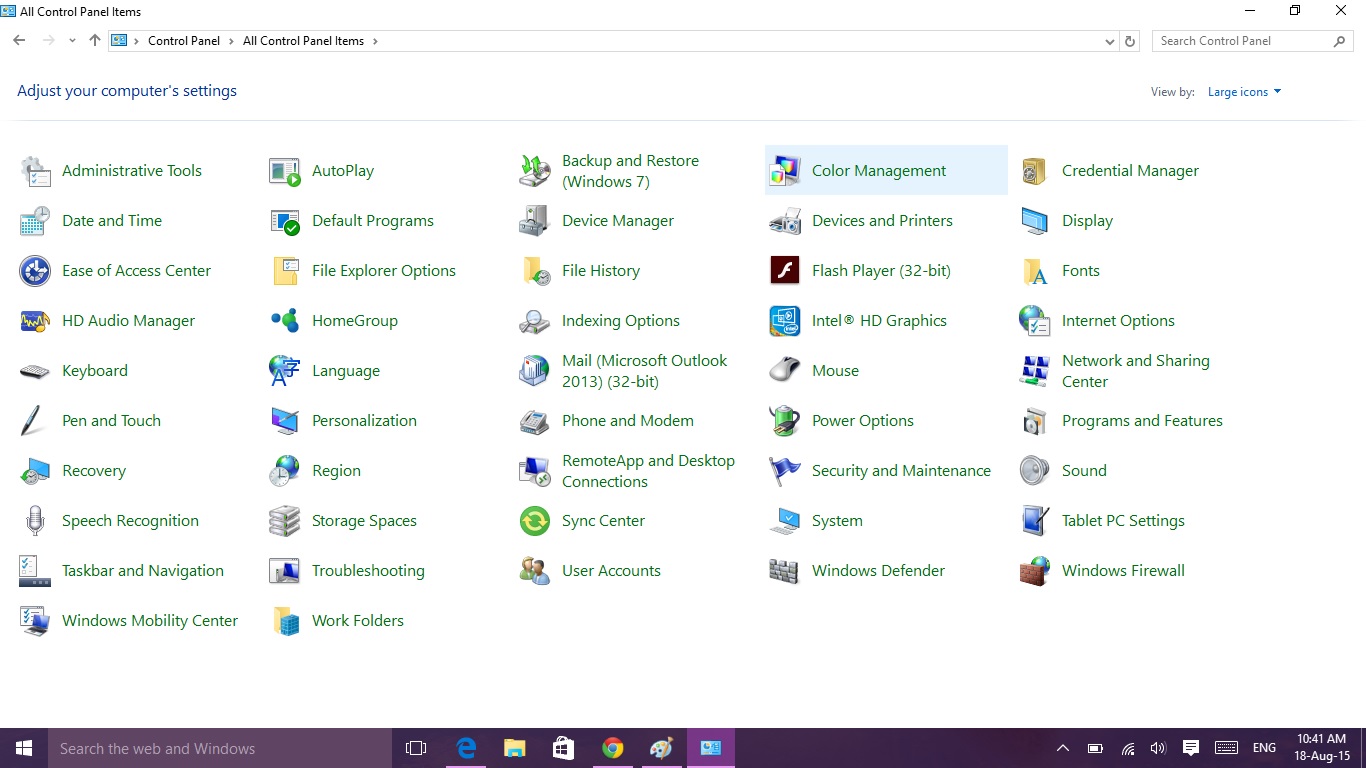Screen dimensions: 1366x768
Task: Open RemoteApp and Desktop Connections link
Action: (x=648, y=471)
